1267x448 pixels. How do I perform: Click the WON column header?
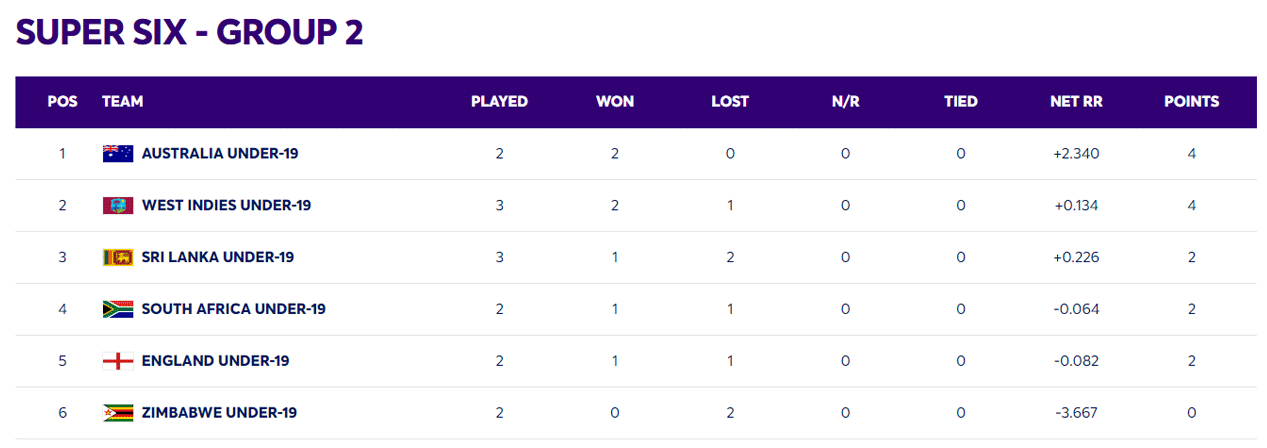click(615, 102)
